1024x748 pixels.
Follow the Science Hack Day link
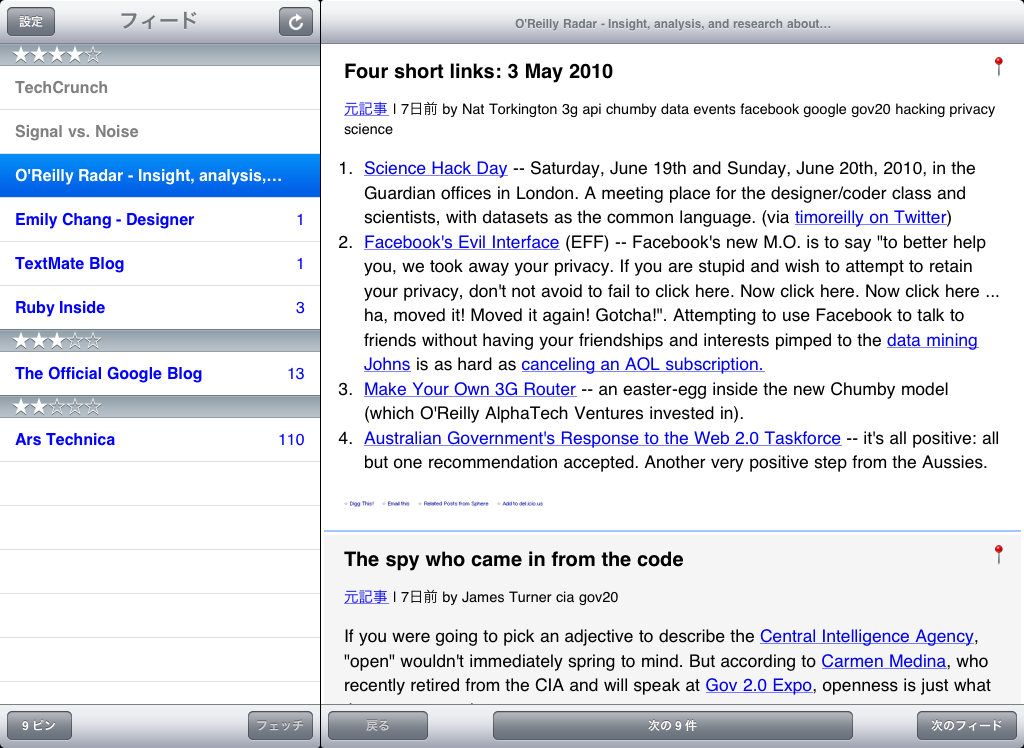pyautogui.click(x=436, y=169)
